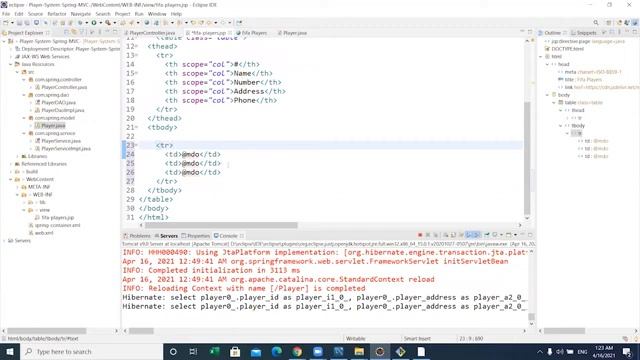Click the taskbar clock showing 1:23 AM
The width and height of the screenshot is (640, 360).
click(x=603, y=351)
